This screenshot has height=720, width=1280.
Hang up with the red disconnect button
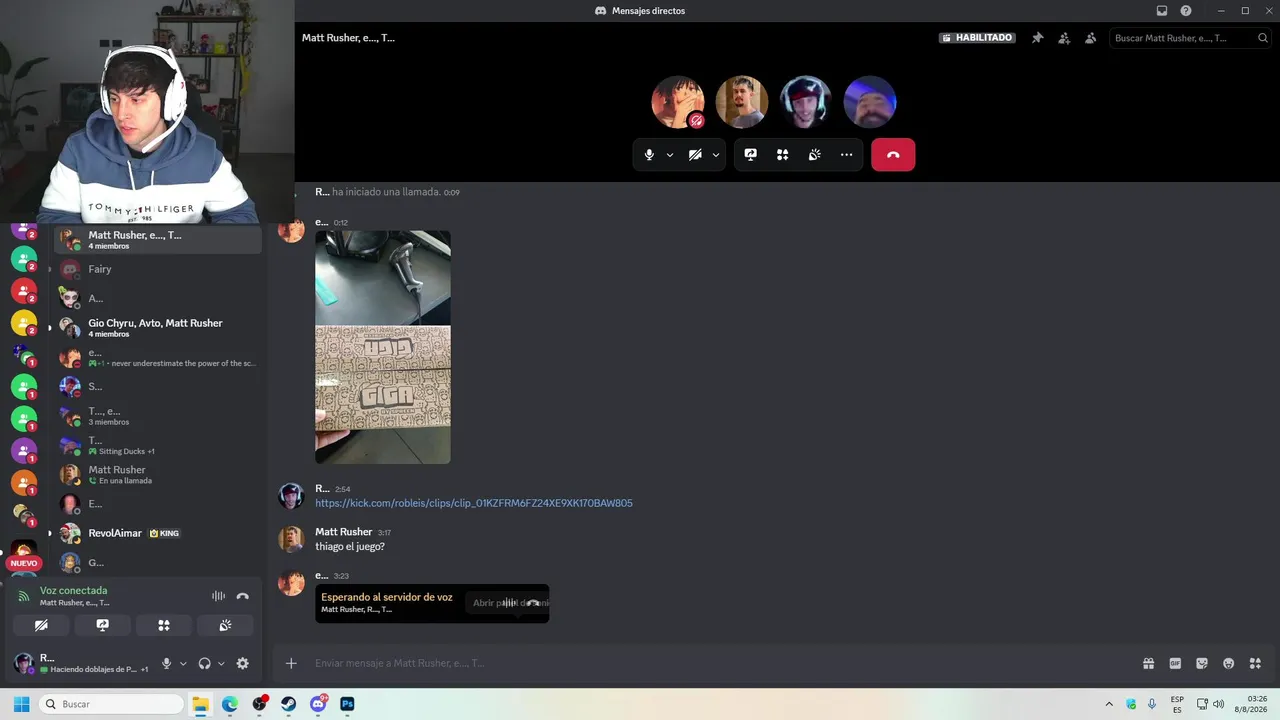coord(893,155)
